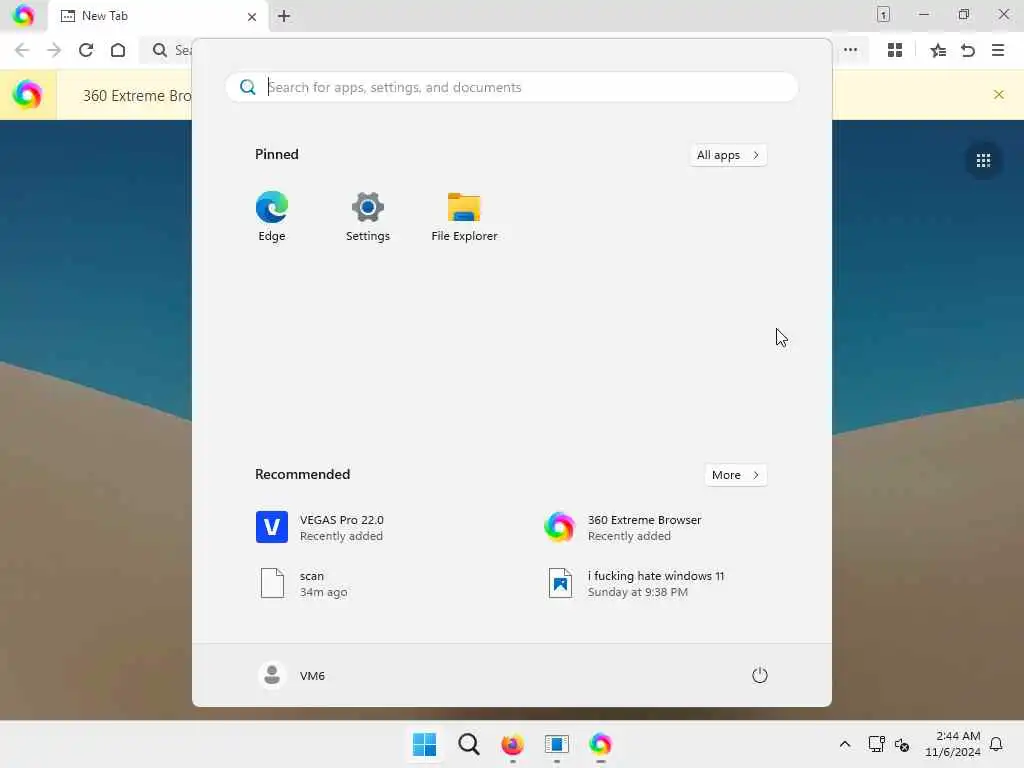Open browser favorites star list
Viewport: 1024px width, 768px height.
coord(938,50)
